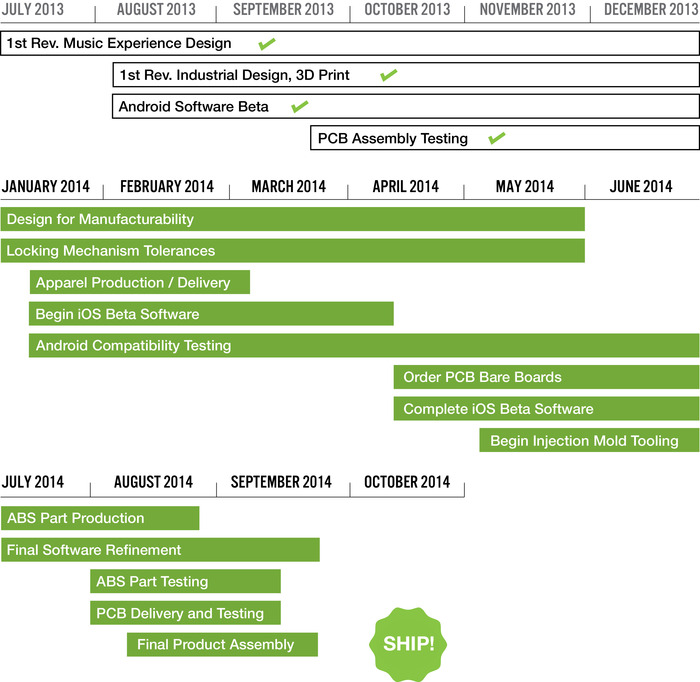Click the JUNE 2014 month header
700x682 pixels.
click(641, 186)
